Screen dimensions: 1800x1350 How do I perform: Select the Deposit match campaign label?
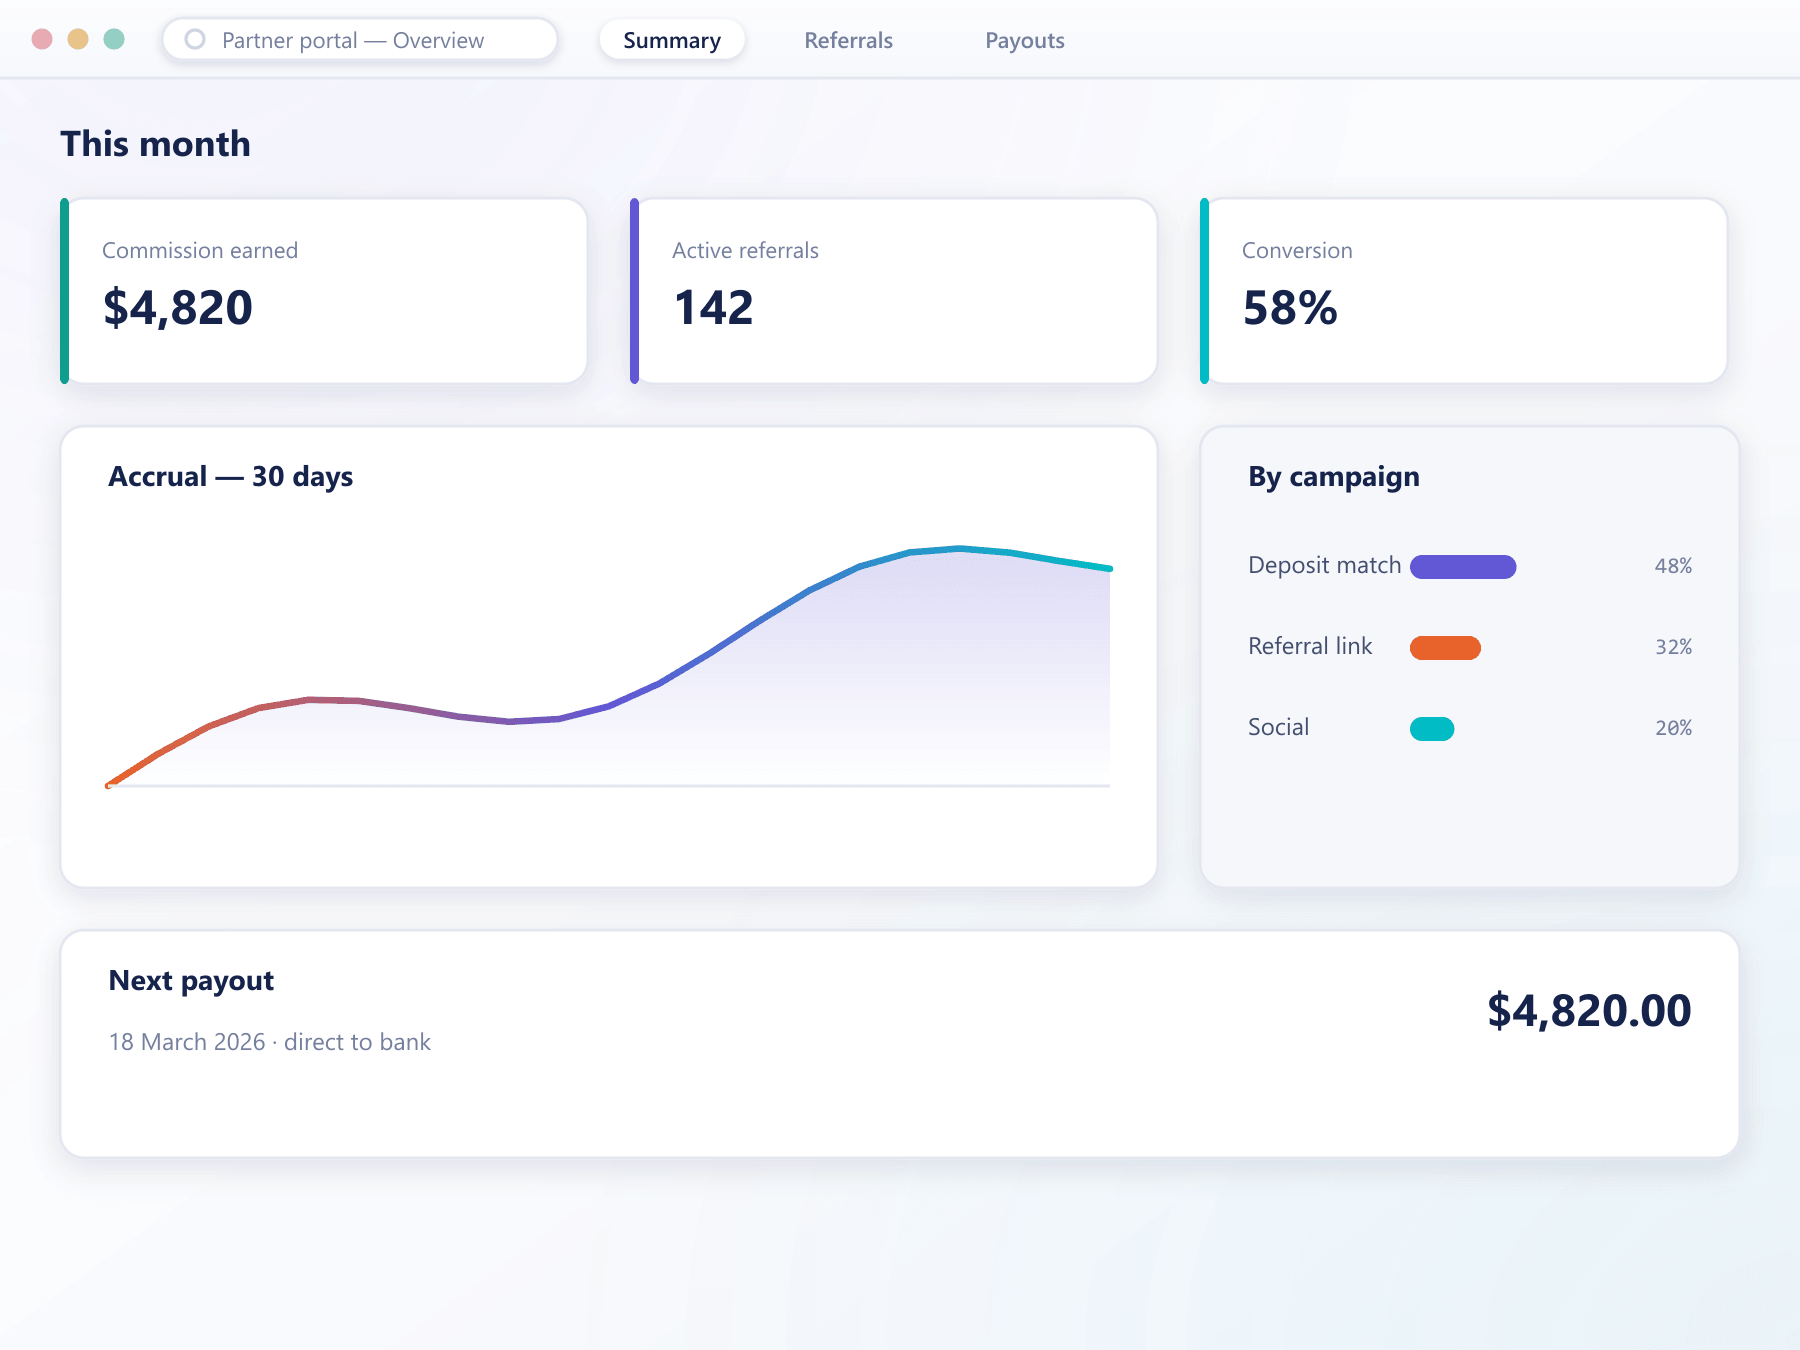[1325, 565]
